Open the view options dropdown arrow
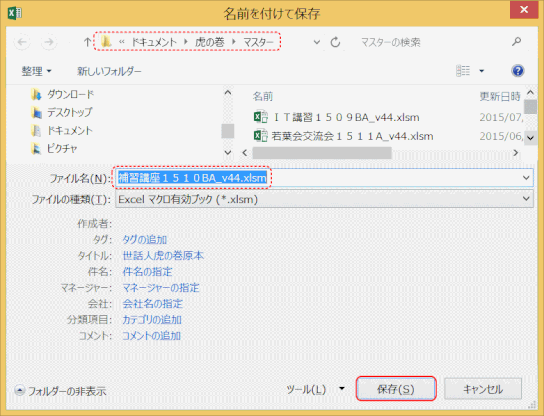This screenshot has height=416, width=544. pyautogui.click(x=482, y=71)
